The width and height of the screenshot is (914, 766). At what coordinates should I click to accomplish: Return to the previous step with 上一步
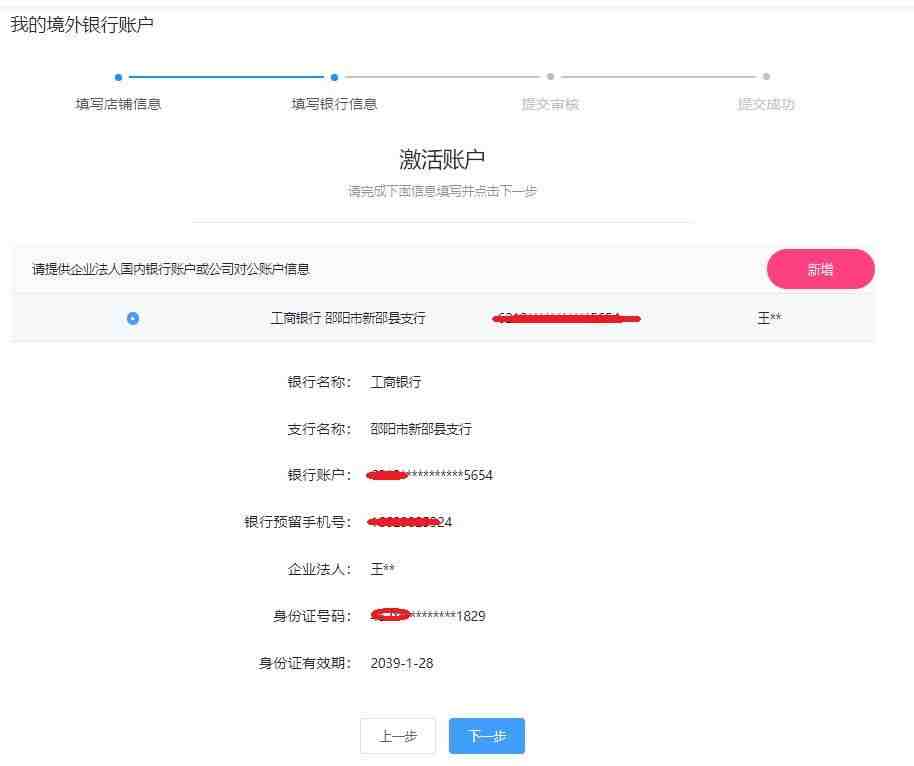[398, 736]
